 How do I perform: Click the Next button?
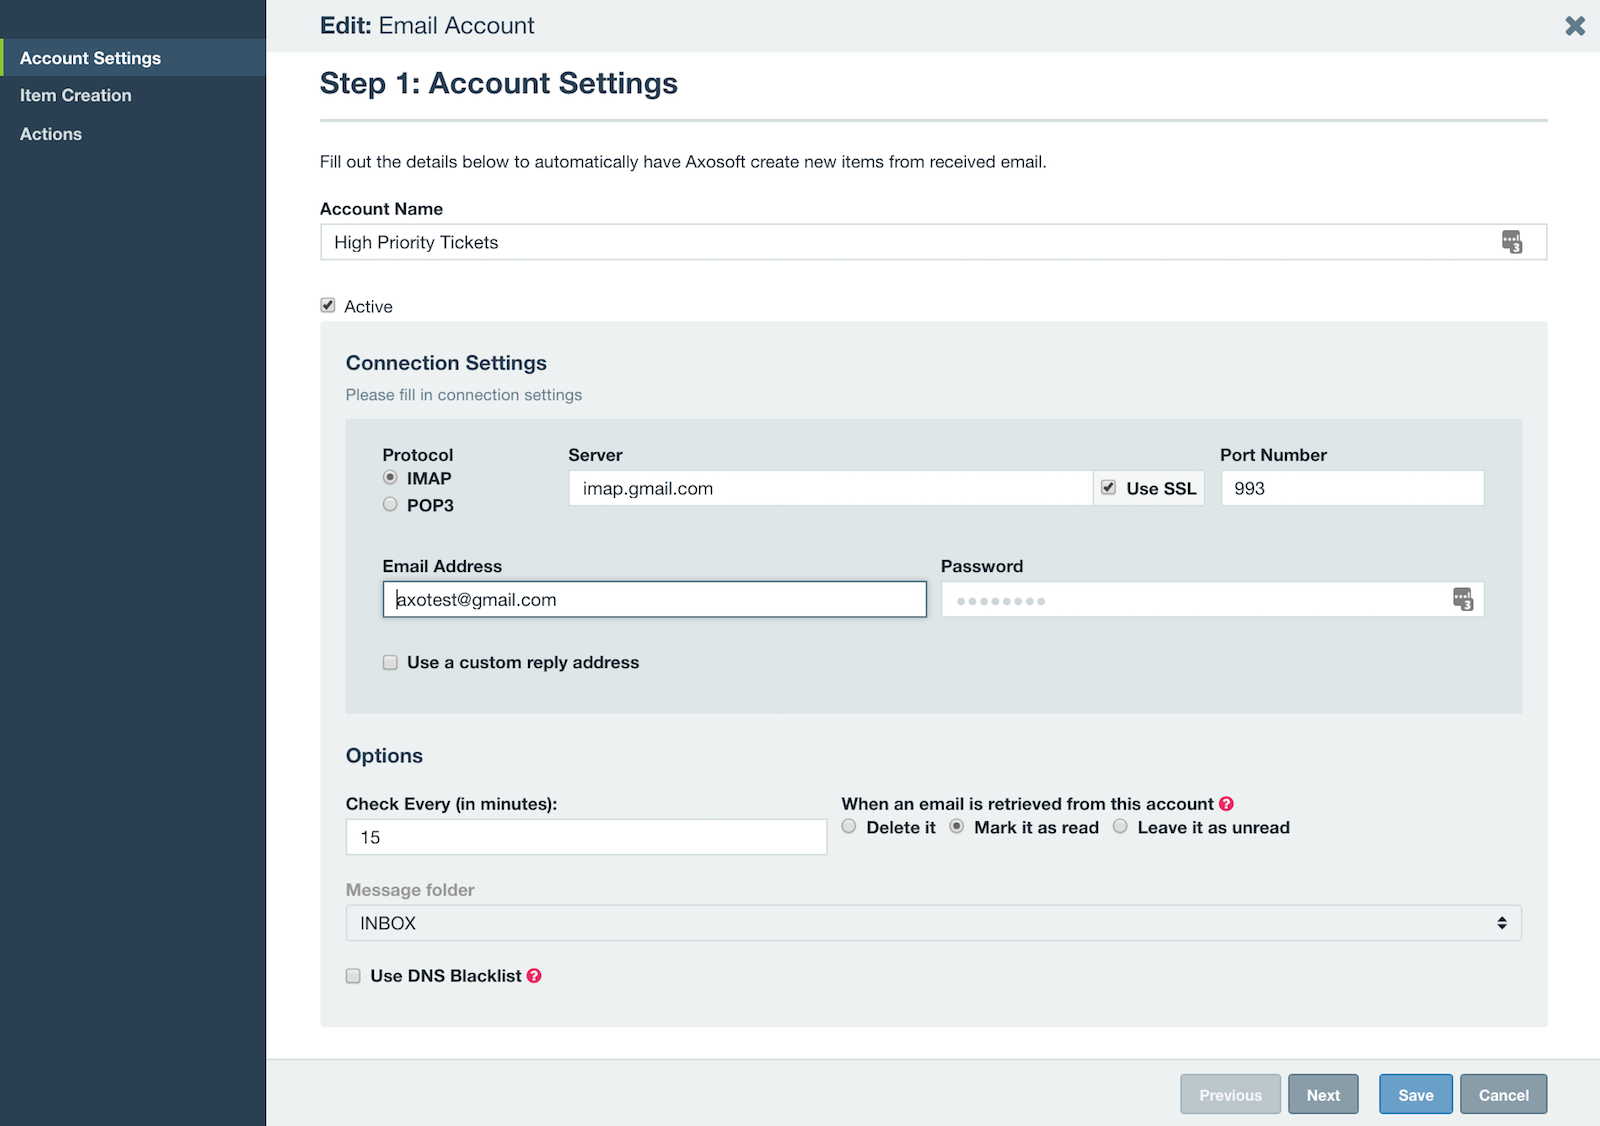(1323, 1094)
